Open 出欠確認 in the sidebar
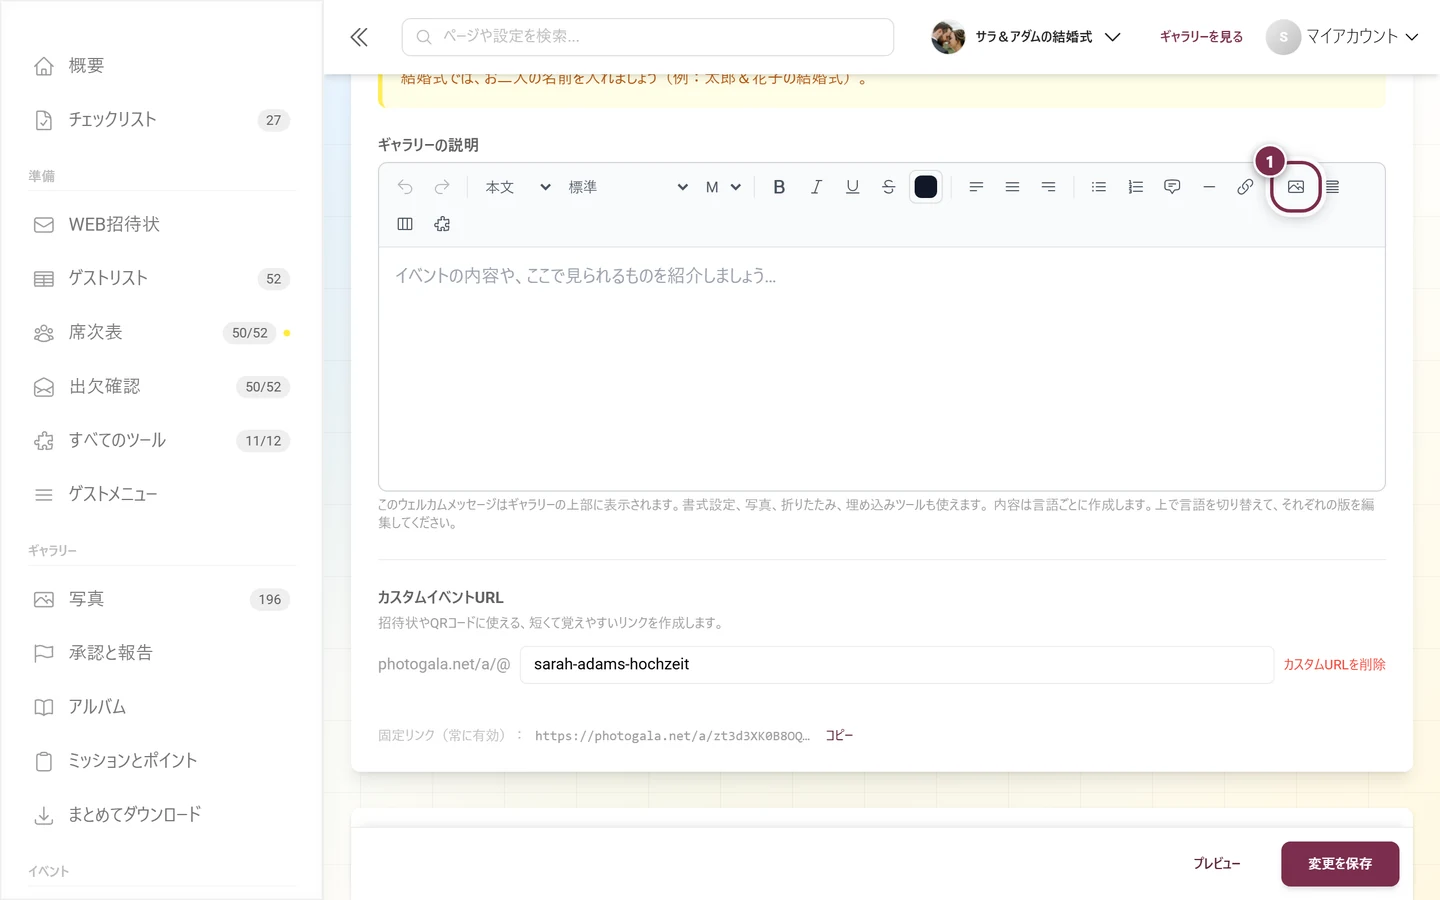The width and height of the screenshot is (1440, 900). 161,387
